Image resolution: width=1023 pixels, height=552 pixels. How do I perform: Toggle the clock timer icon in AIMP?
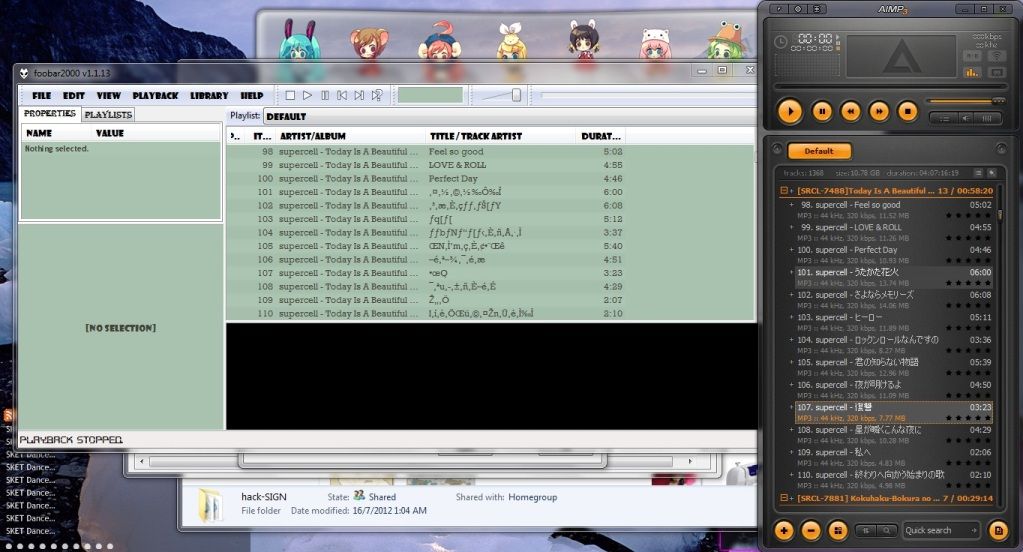tap(781, 41)
